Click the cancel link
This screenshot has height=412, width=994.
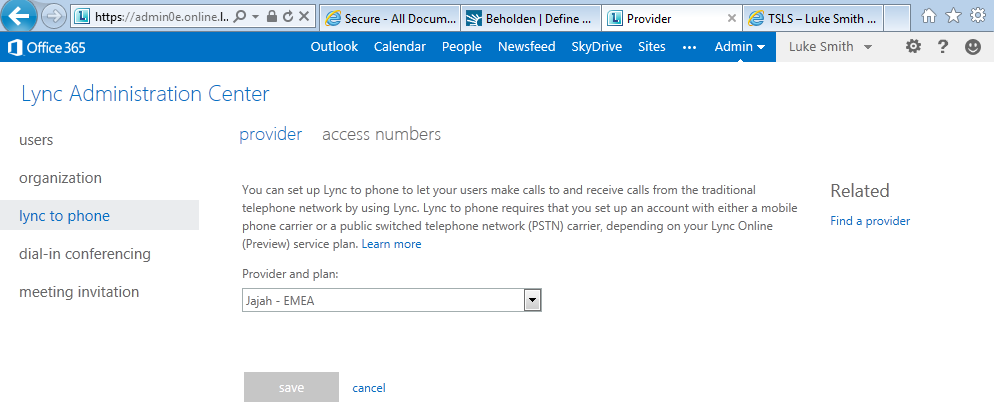(x=369, y=388)
